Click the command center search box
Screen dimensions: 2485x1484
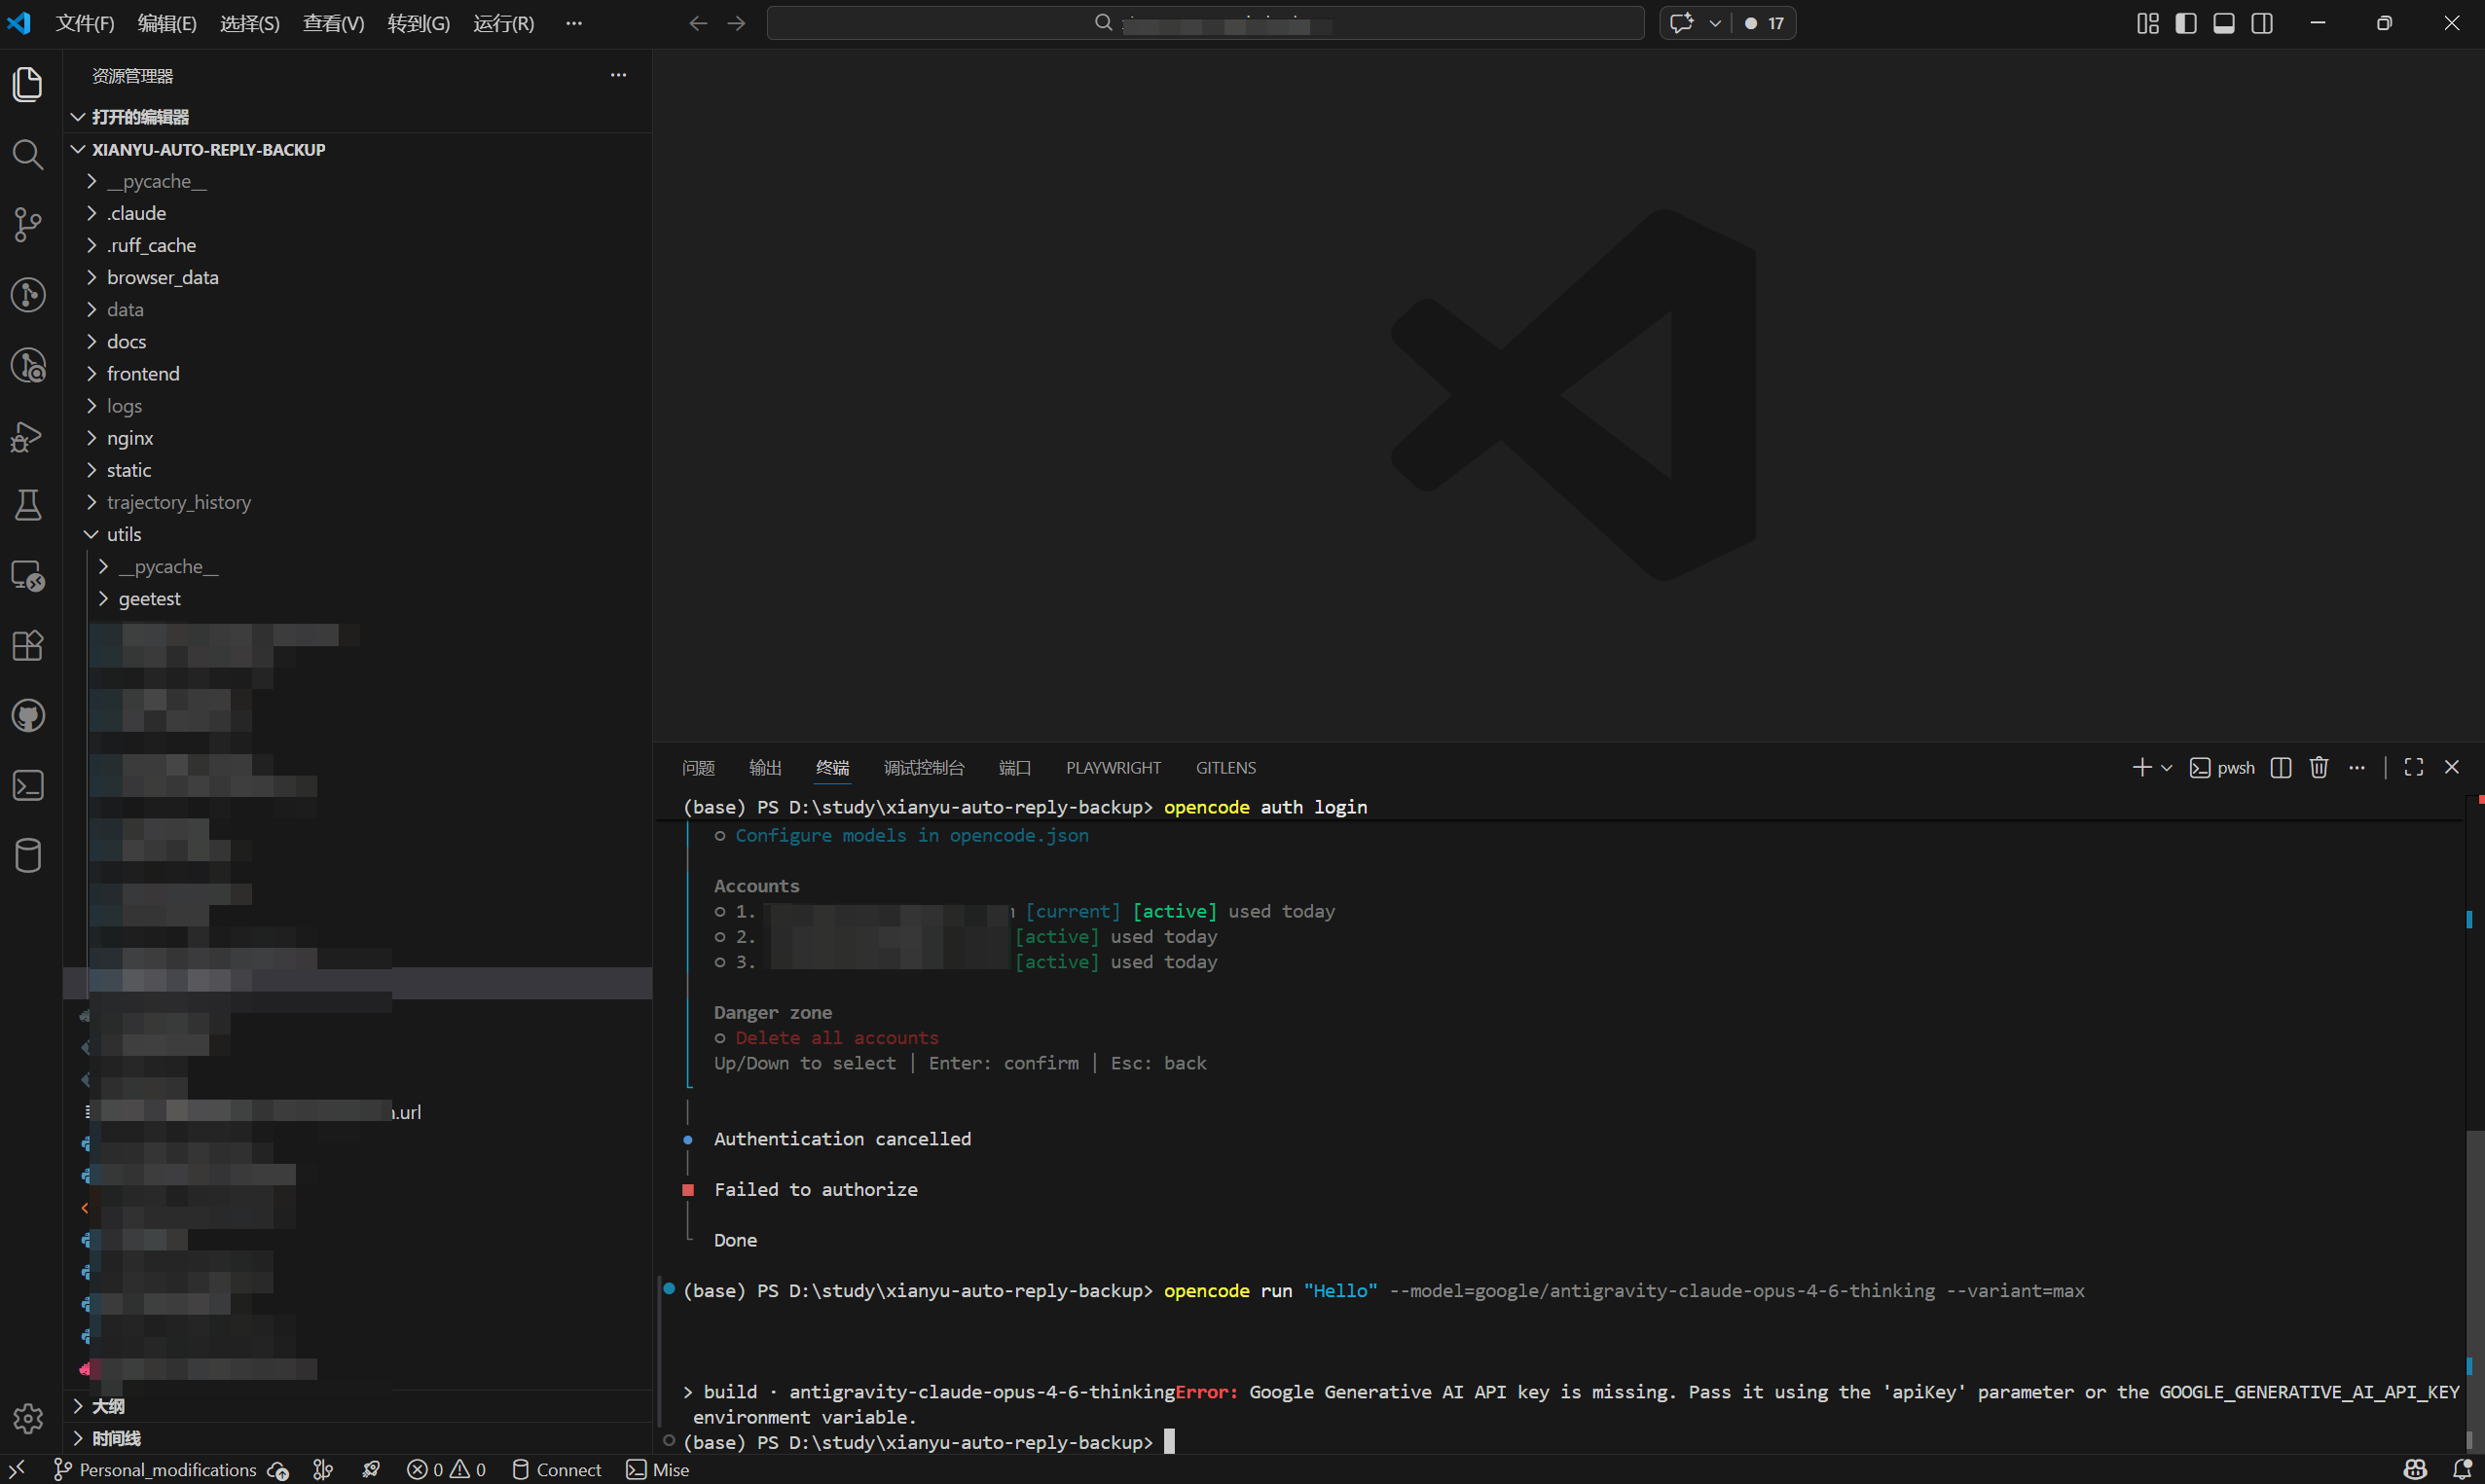tap(1205, 23)
